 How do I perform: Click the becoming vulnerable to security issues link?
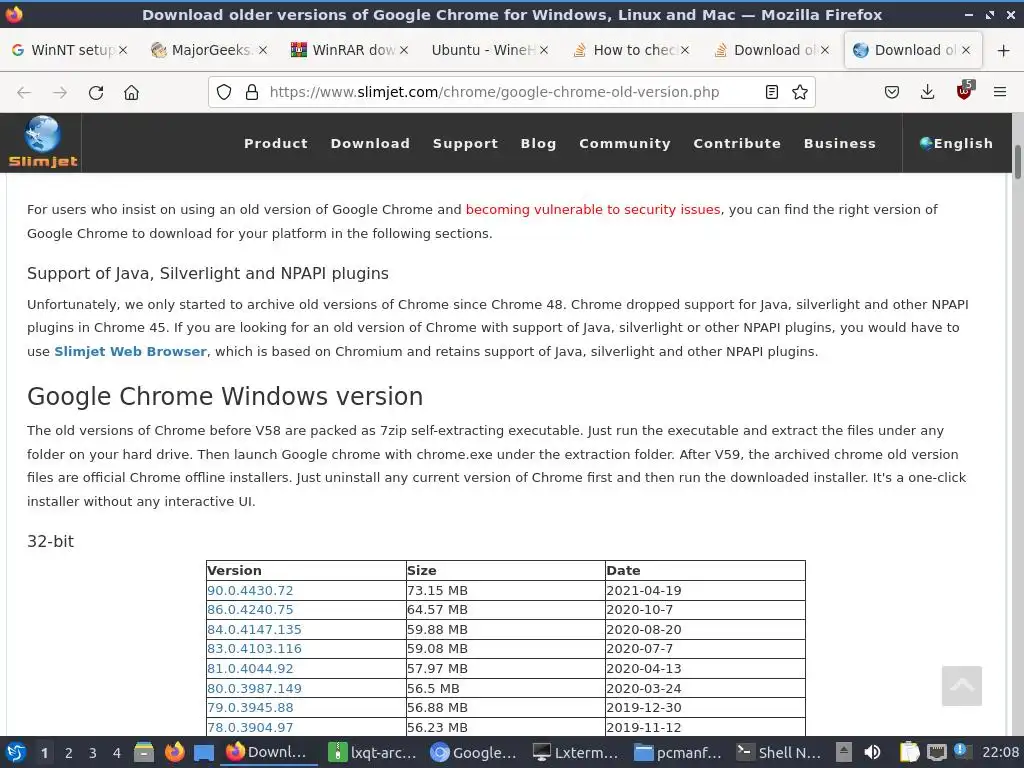click(592, 210)
